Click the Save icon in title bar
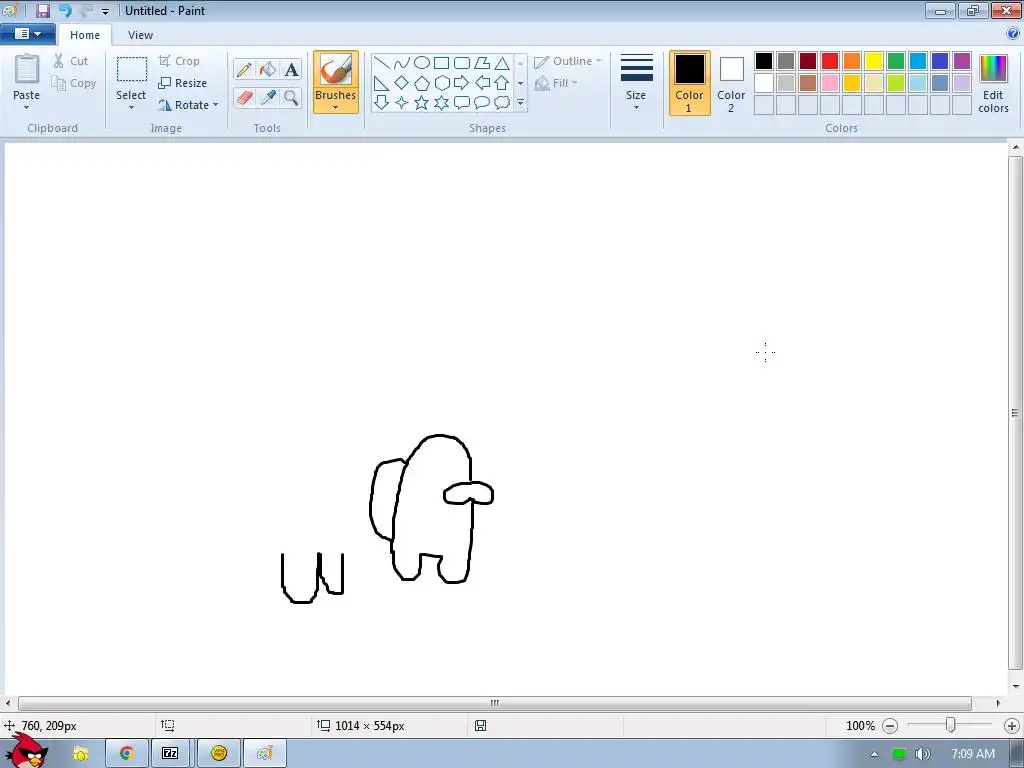Viewport: 1024px width, 768px height. click(42, 10)
